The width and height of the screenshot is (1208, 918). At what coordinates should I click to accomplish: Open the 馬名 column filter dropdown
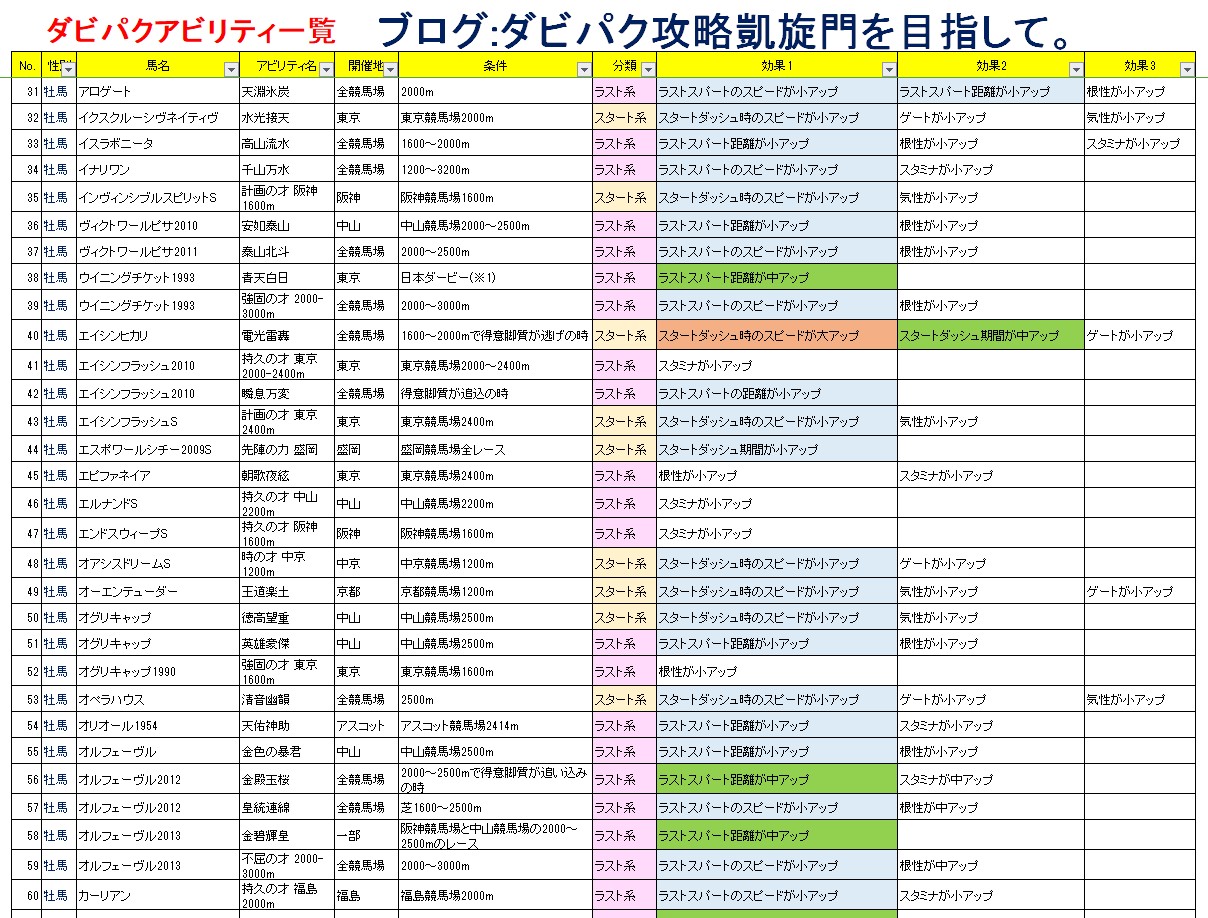(x=231, y=69)
